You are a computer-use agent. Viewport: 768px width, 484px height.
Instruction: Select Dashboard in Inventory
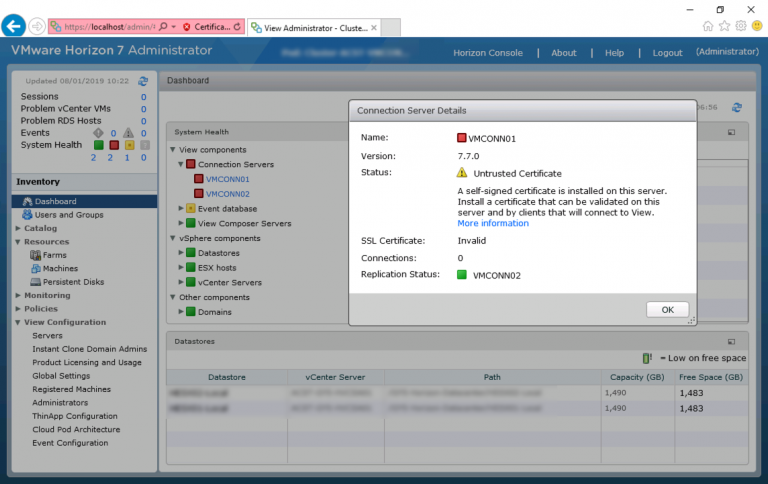(x=84, y=201)
